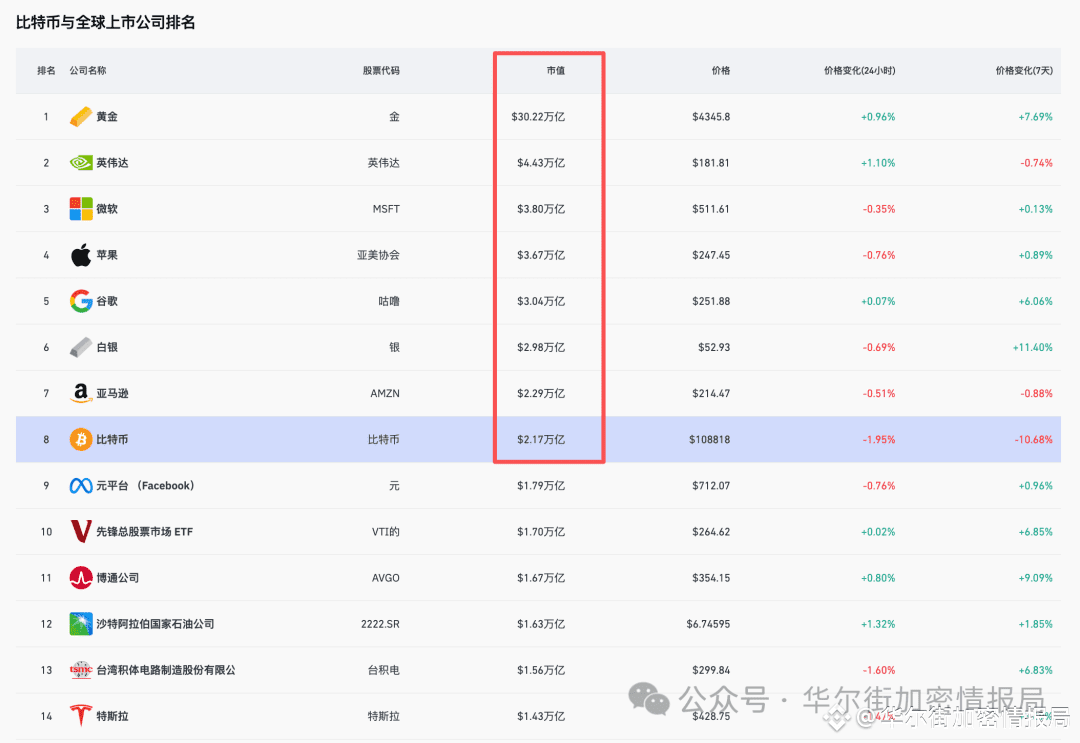Select 7-day change +9.09%
Viewport: 1080px width, 743px height.
[1035, 578]
